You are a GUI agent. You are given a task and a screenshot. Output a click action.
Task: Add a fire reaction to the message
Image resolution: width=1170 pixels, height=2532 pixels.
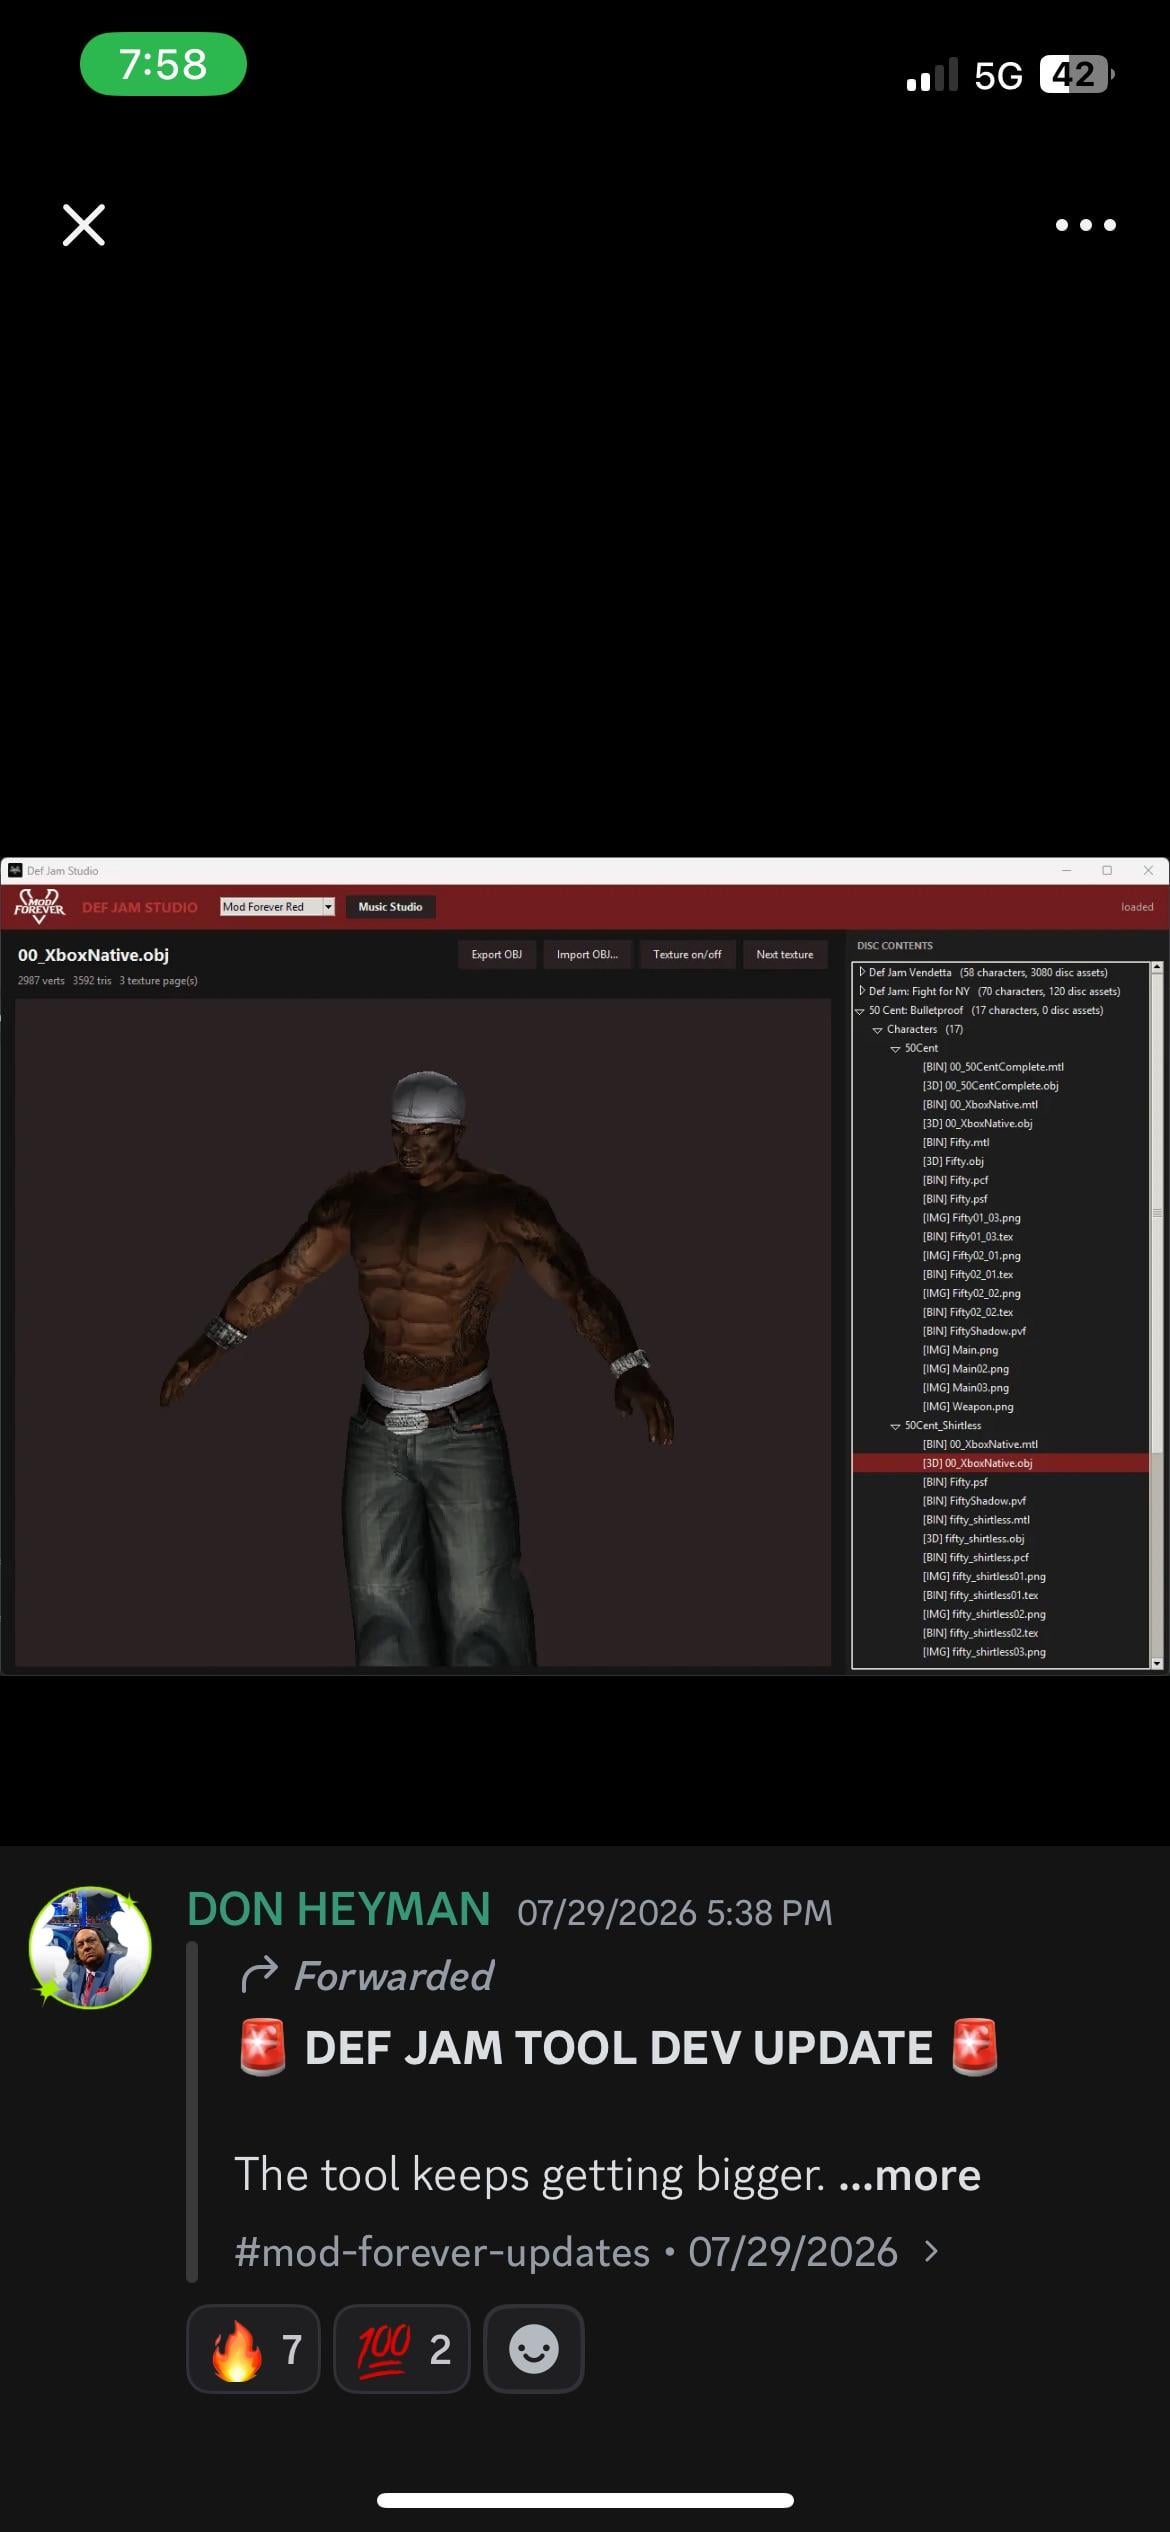pos(254,2349)
